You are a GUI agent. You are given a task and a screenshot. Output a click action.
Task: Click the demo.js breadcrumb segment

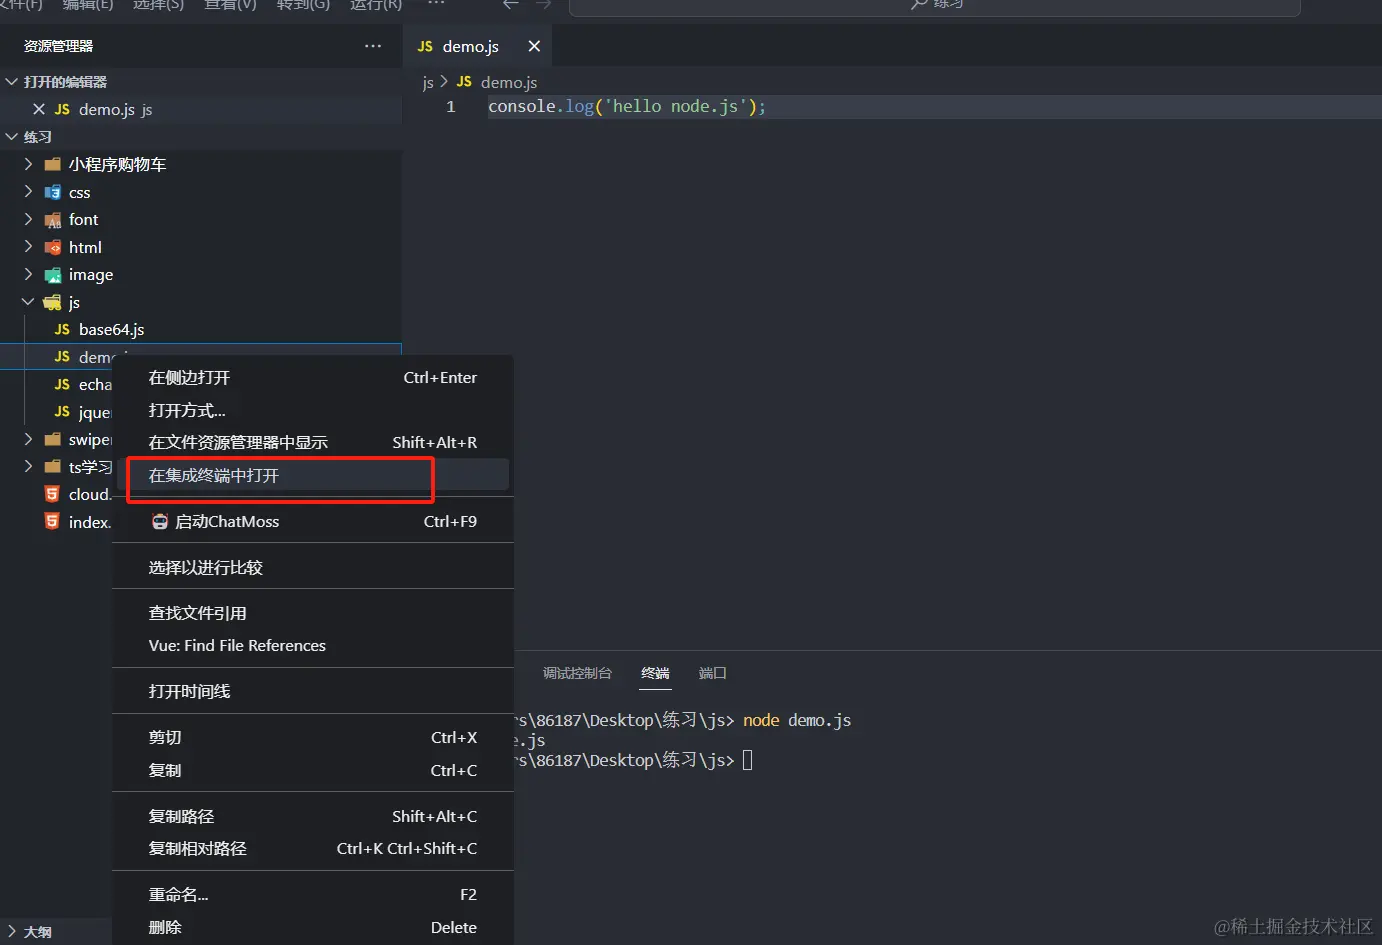pos(509,82)
